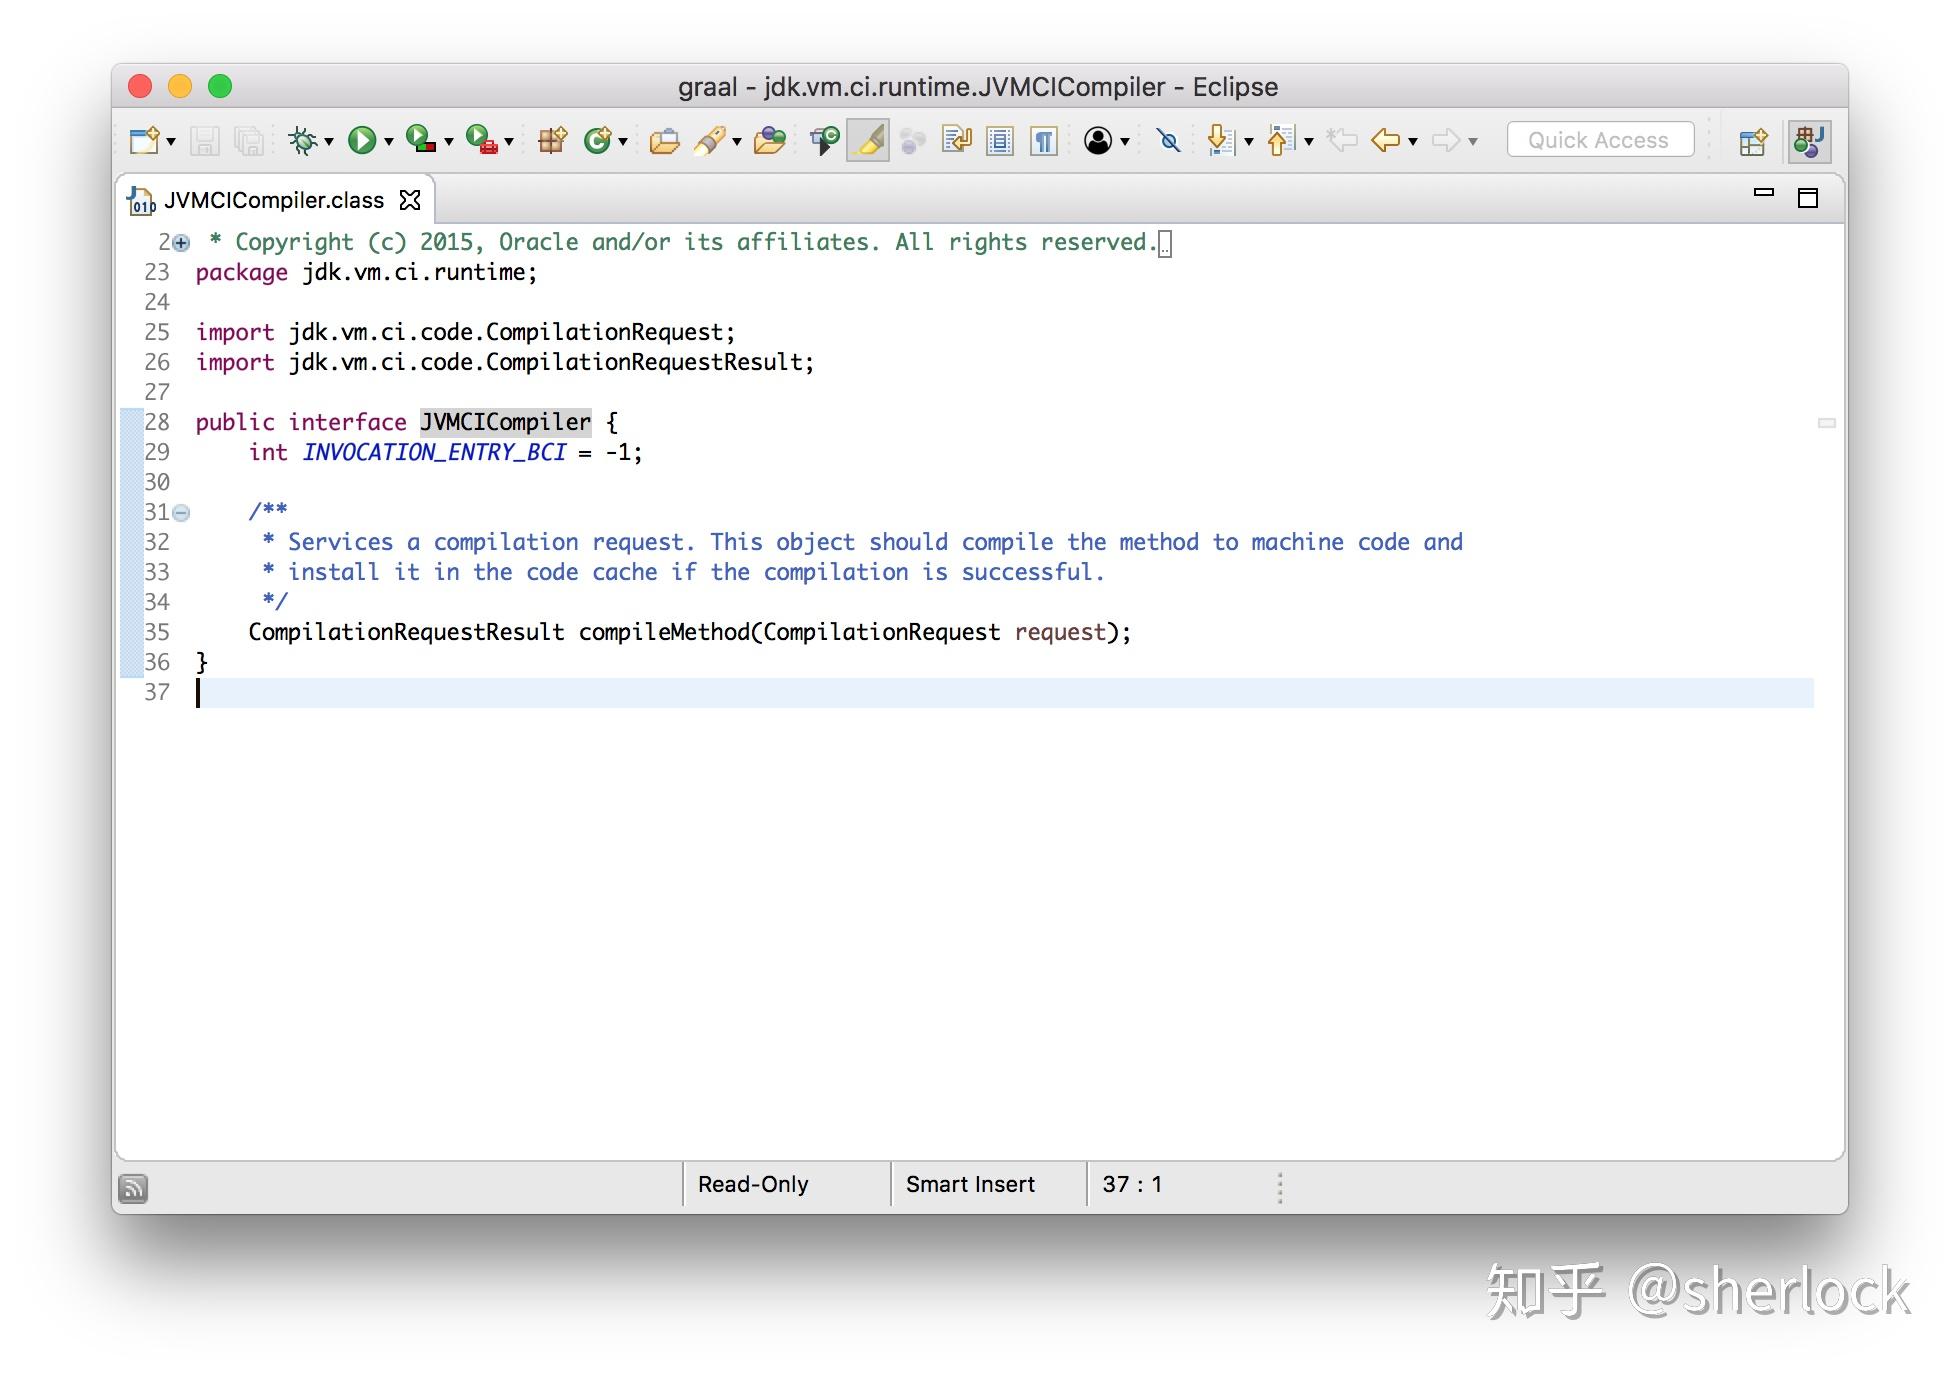
Task: Open the New Java Class dropdown arrow
Action: 623,142
